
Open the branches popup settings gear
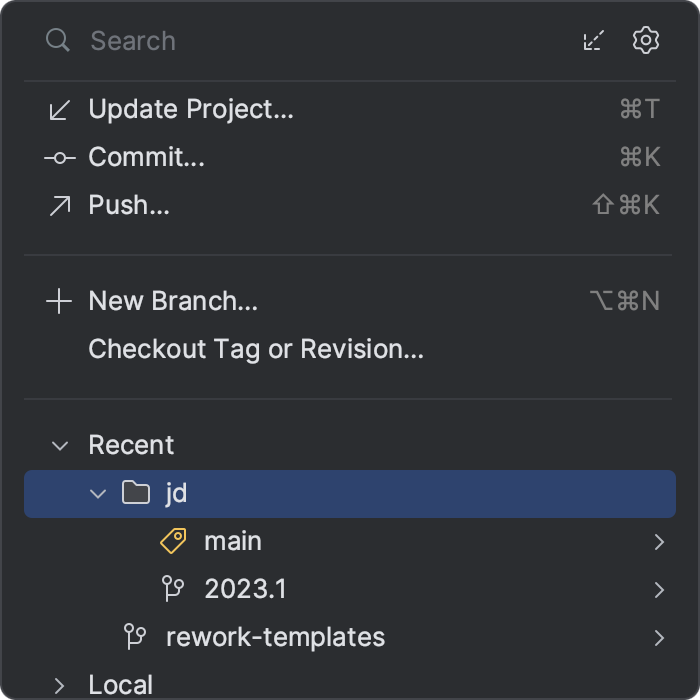646,40
